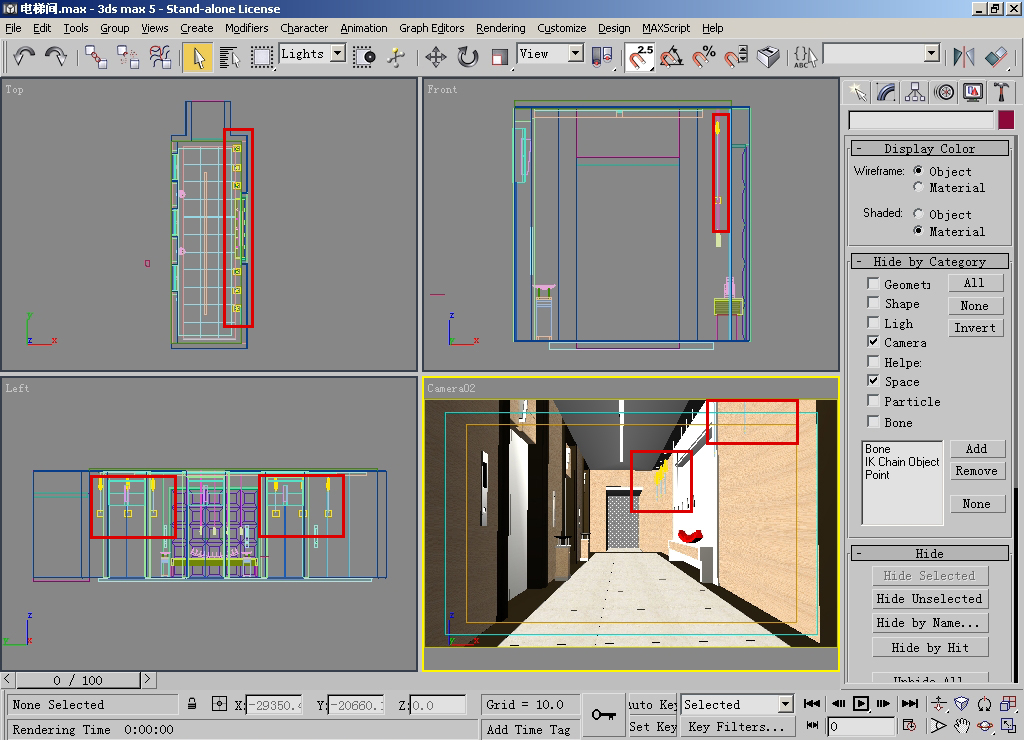Open the Rendering menu

[501, 28]
